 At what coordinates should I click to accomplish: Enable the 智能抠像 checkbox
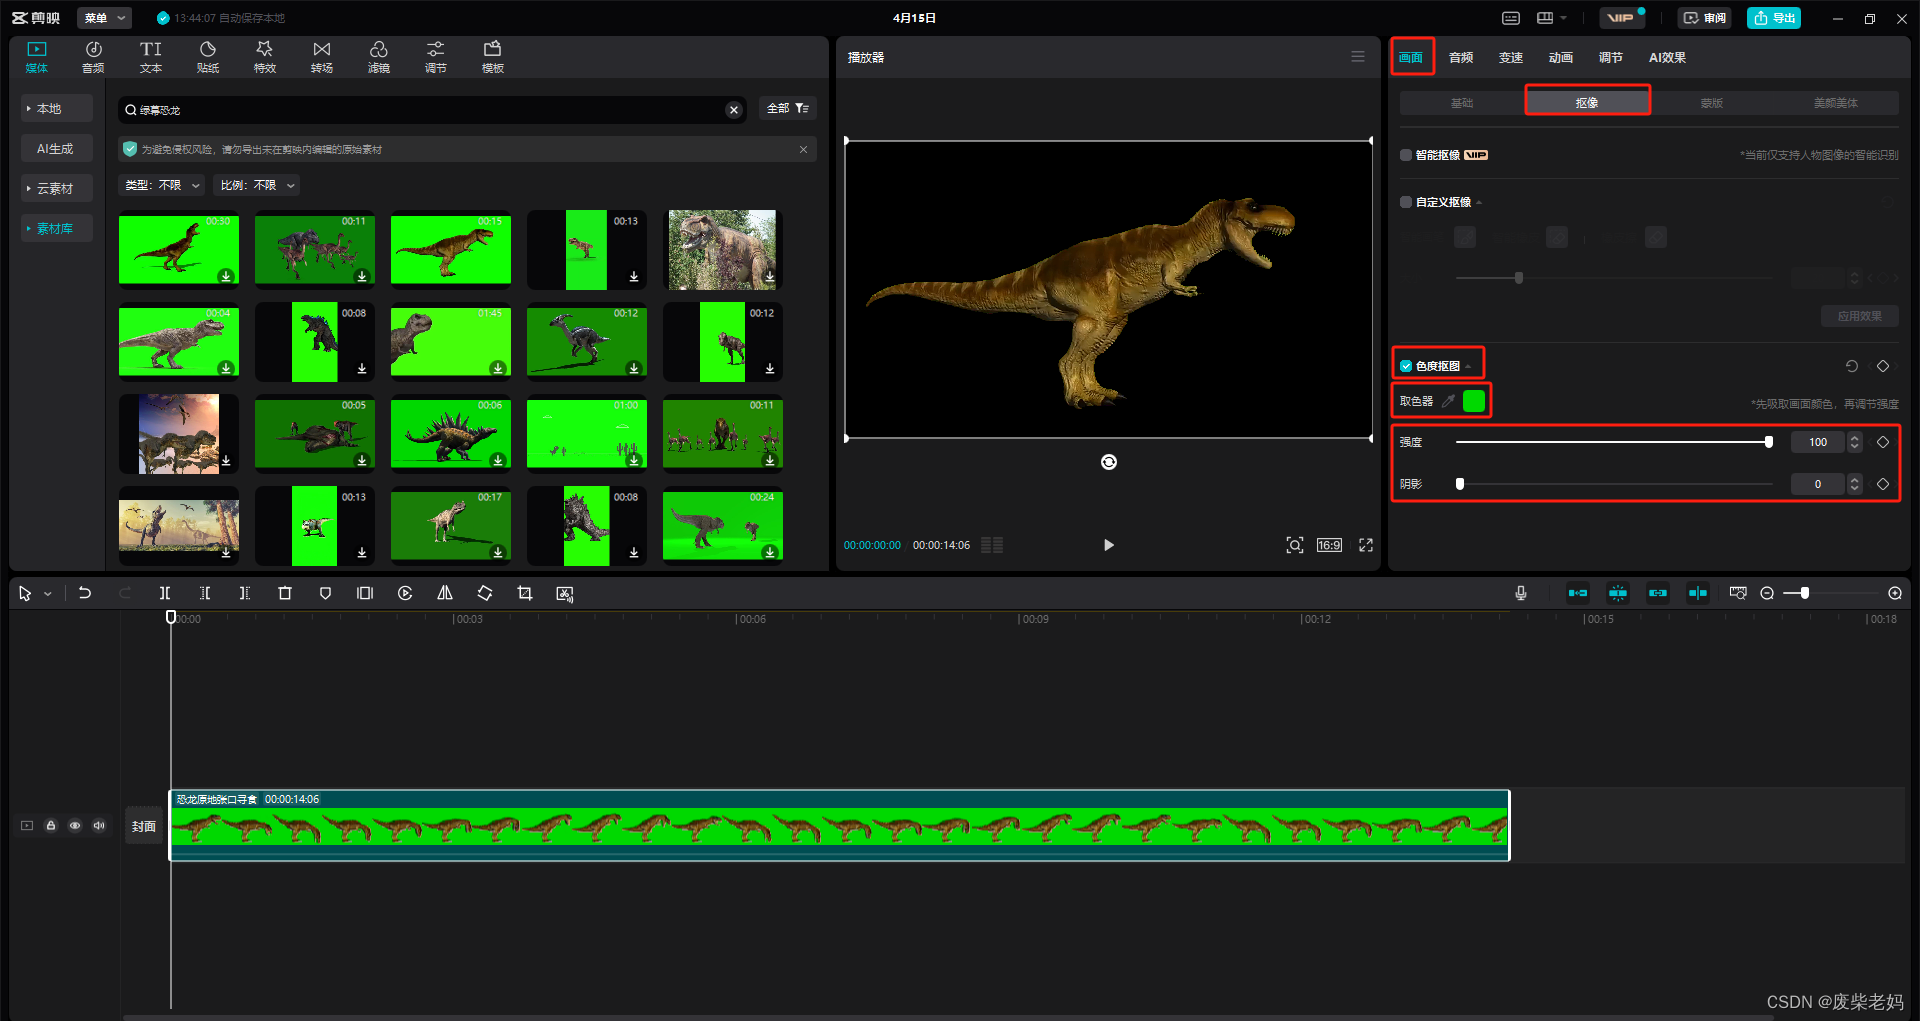point(1406,155)
